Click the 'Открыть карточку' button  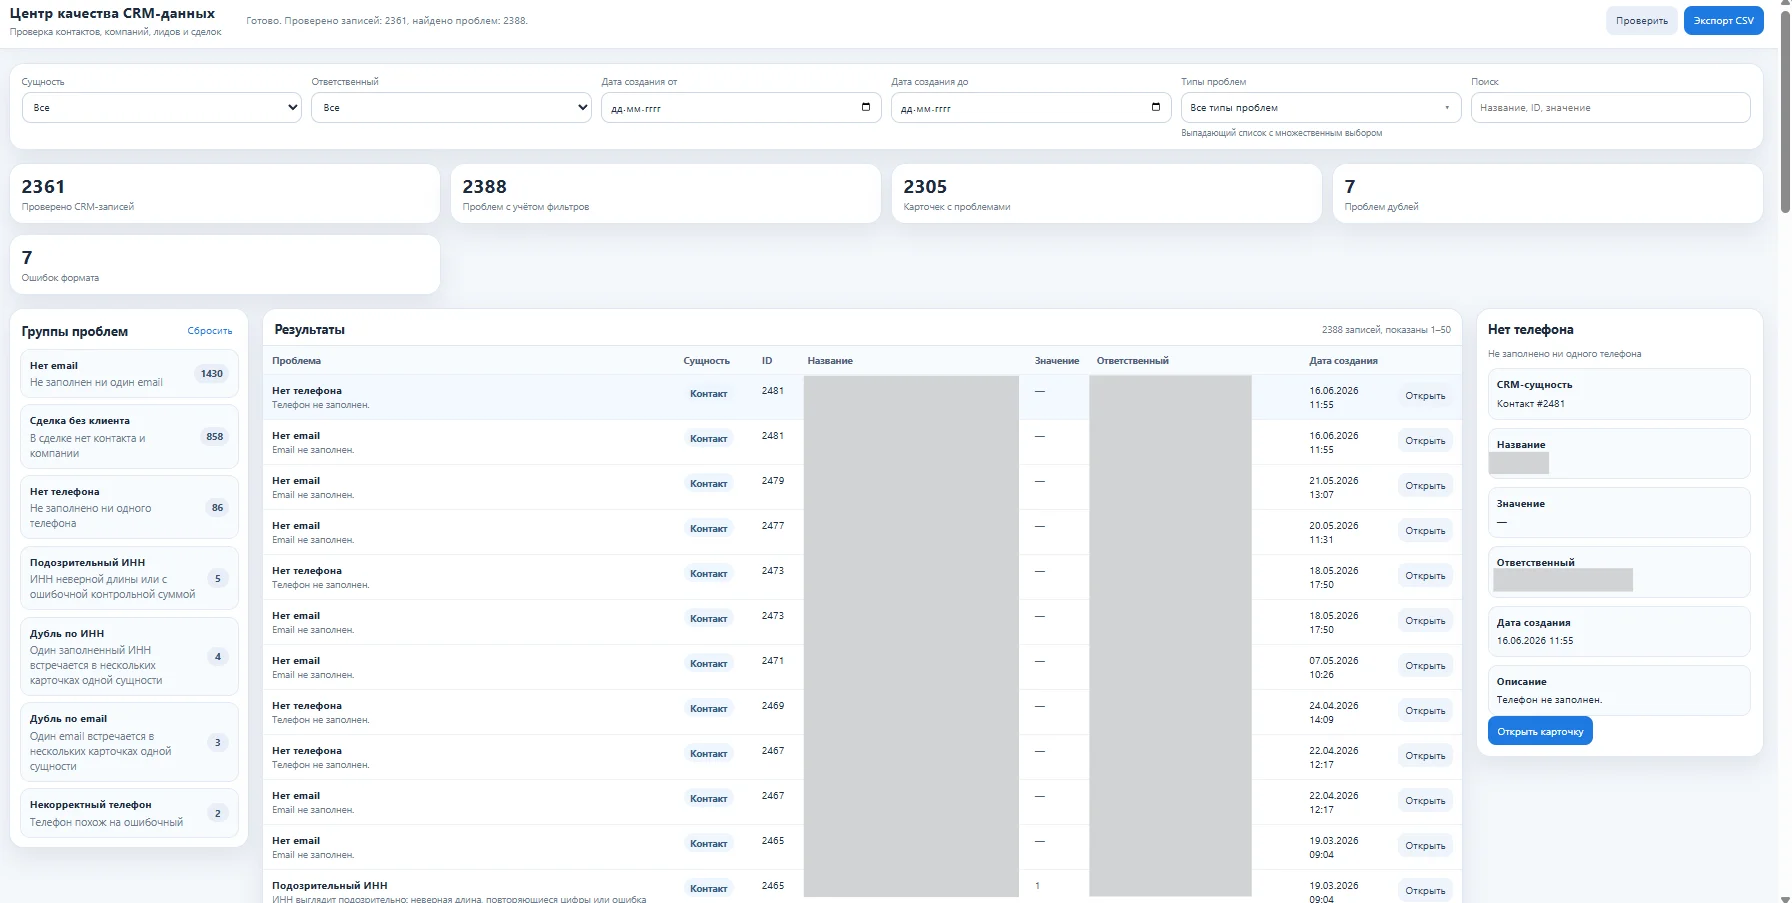click(1540, 731)
